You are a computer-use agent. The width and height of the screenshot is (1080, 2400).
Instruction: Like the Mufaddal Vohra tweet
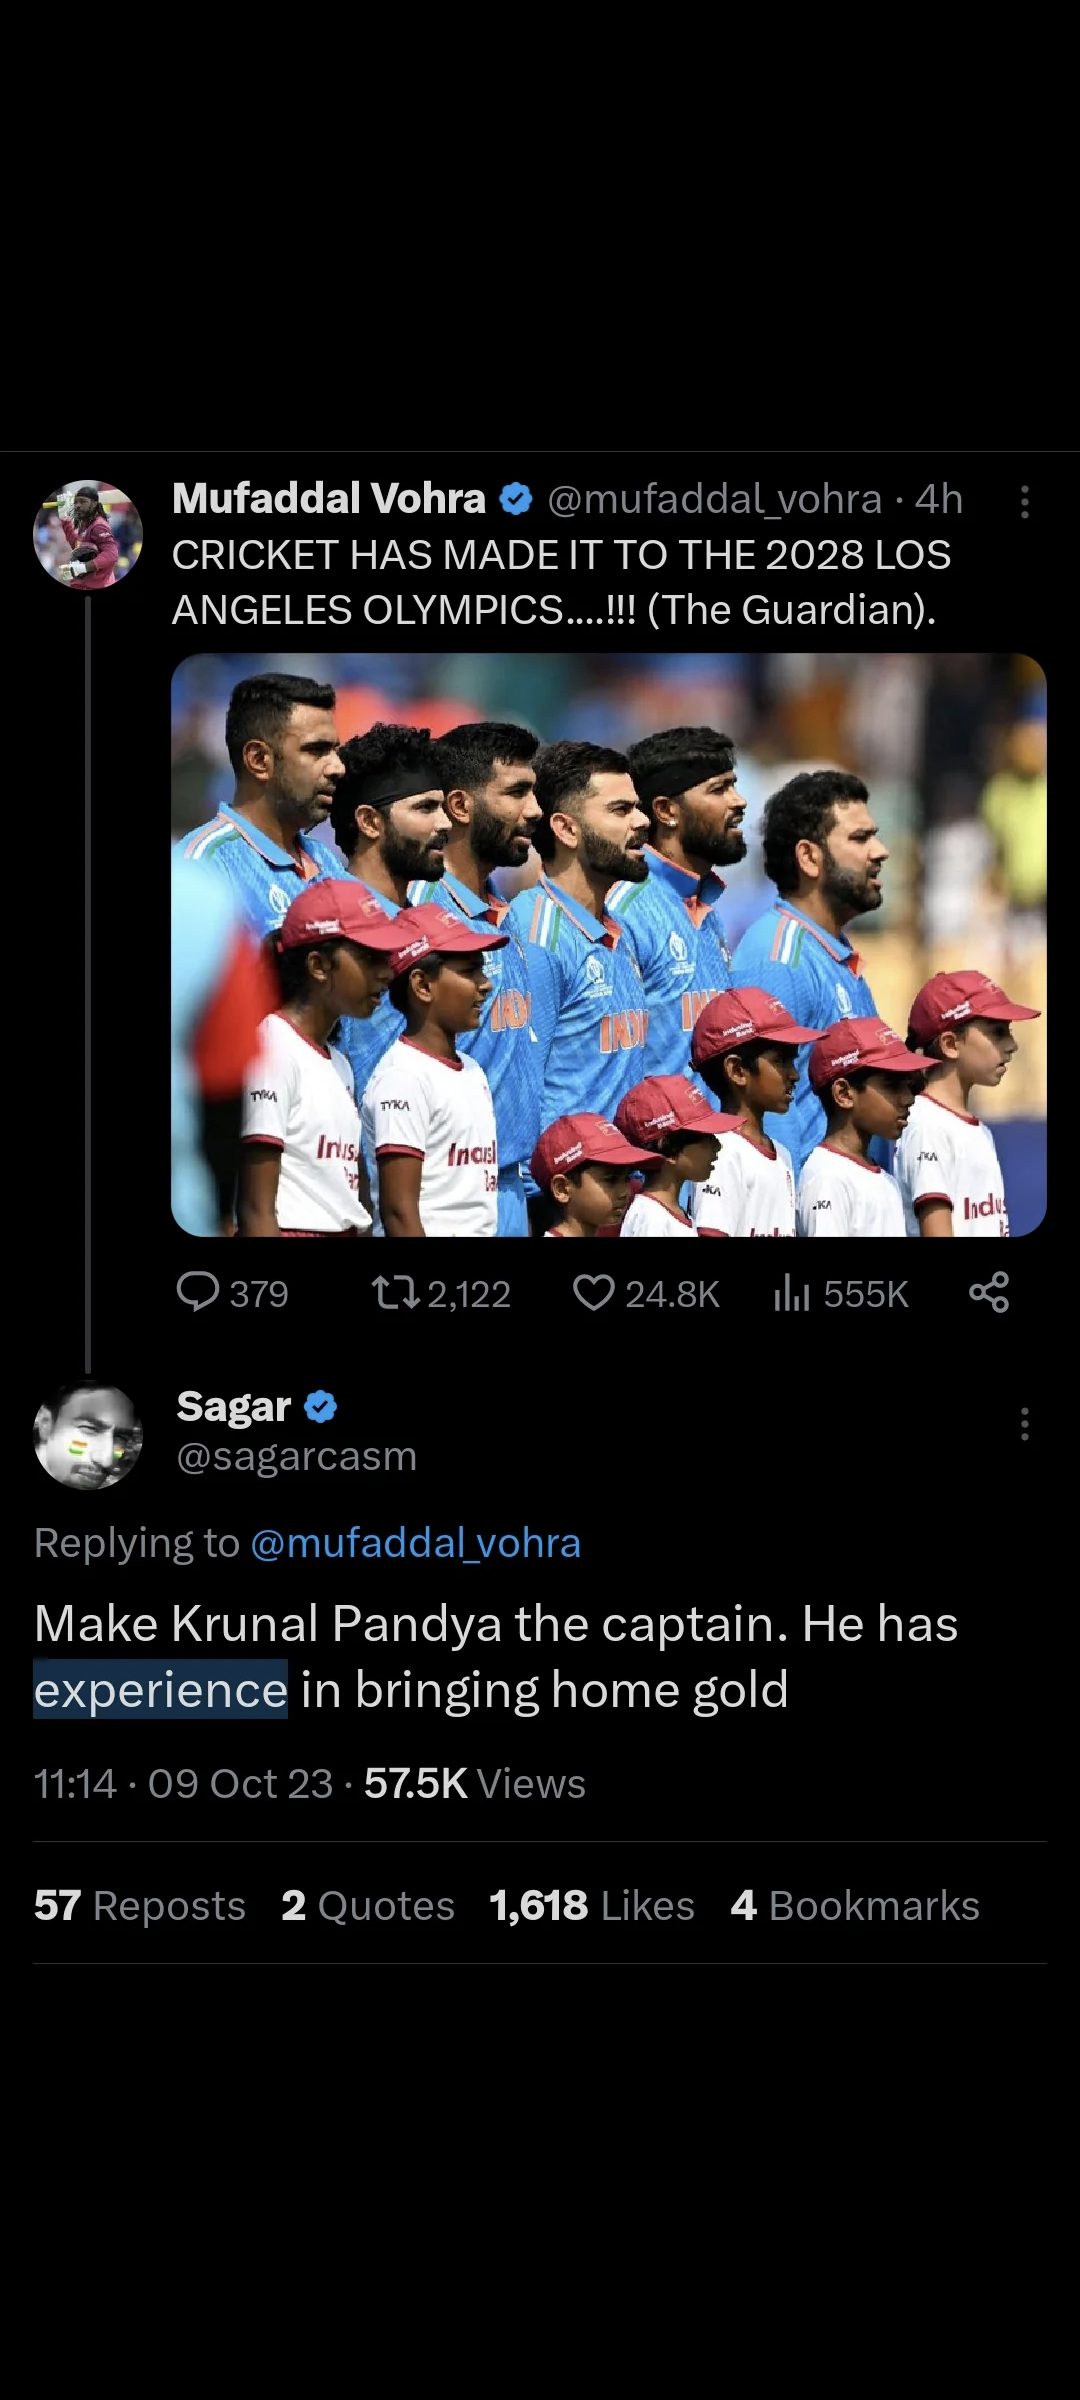coord(593,1292)
